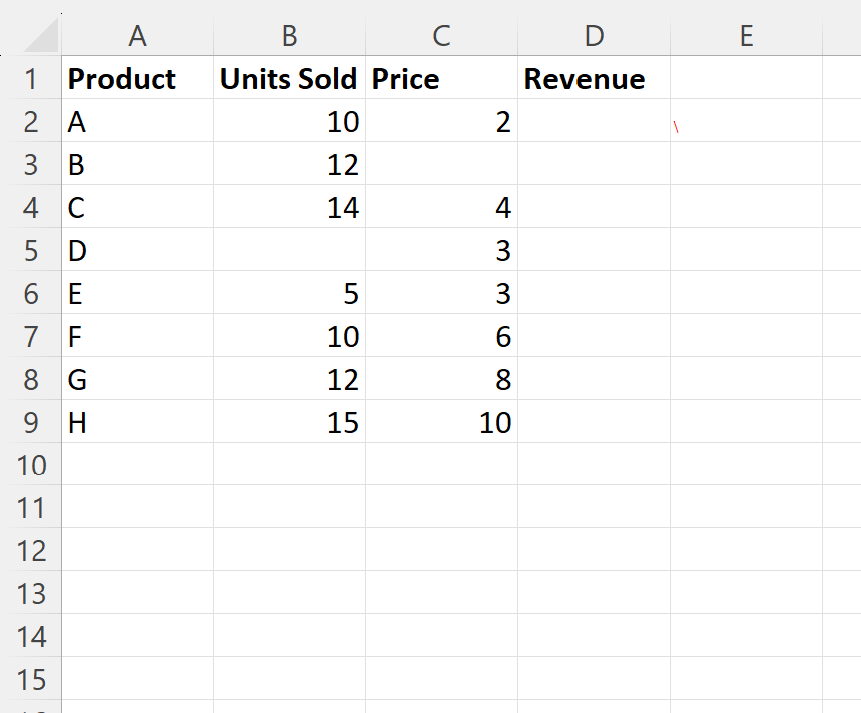Click price value 8 for product G
This screenshot has height=713, width=861.
click(441, 379)
